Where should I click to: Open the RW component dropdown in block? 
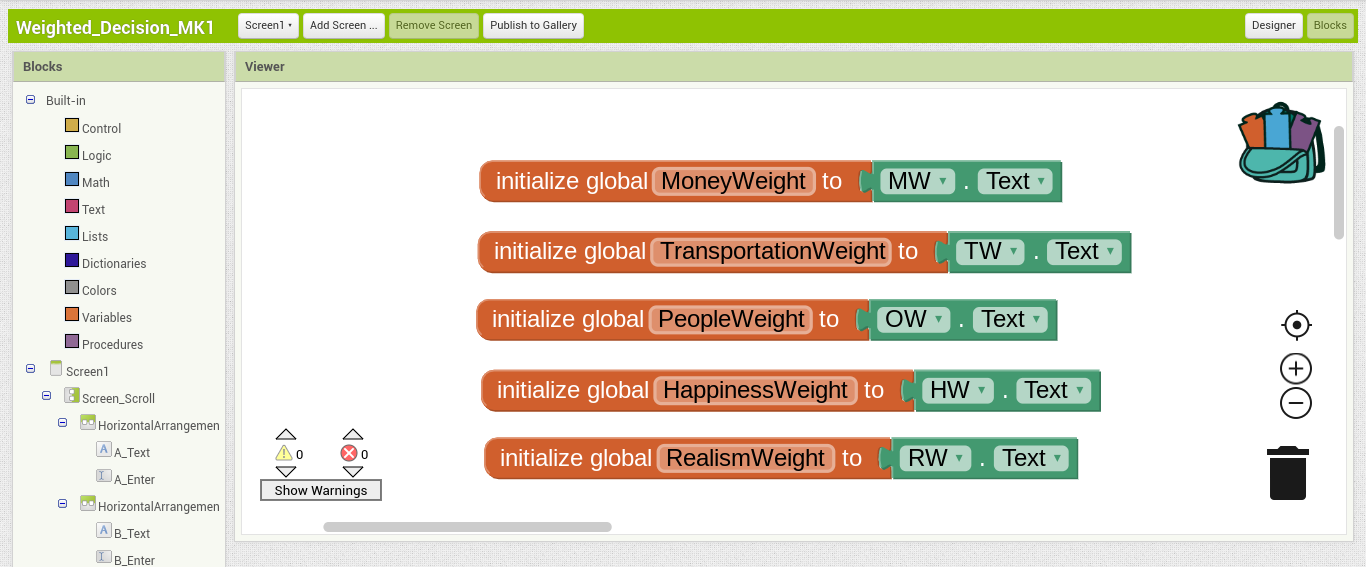pyautogui.click(x=936, y=458)
